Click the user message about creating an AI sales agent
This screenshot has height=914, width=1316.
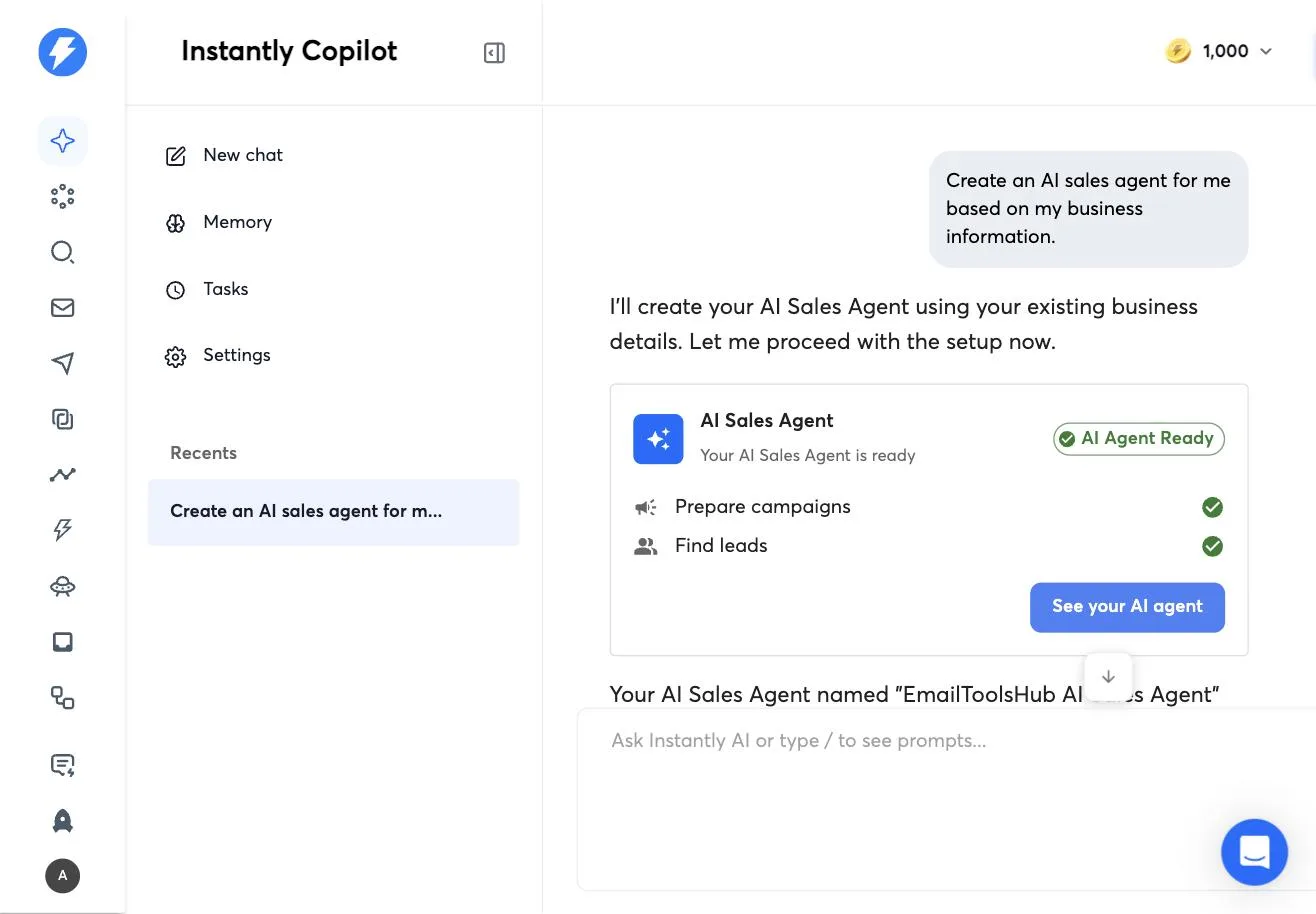point(1088,209)
